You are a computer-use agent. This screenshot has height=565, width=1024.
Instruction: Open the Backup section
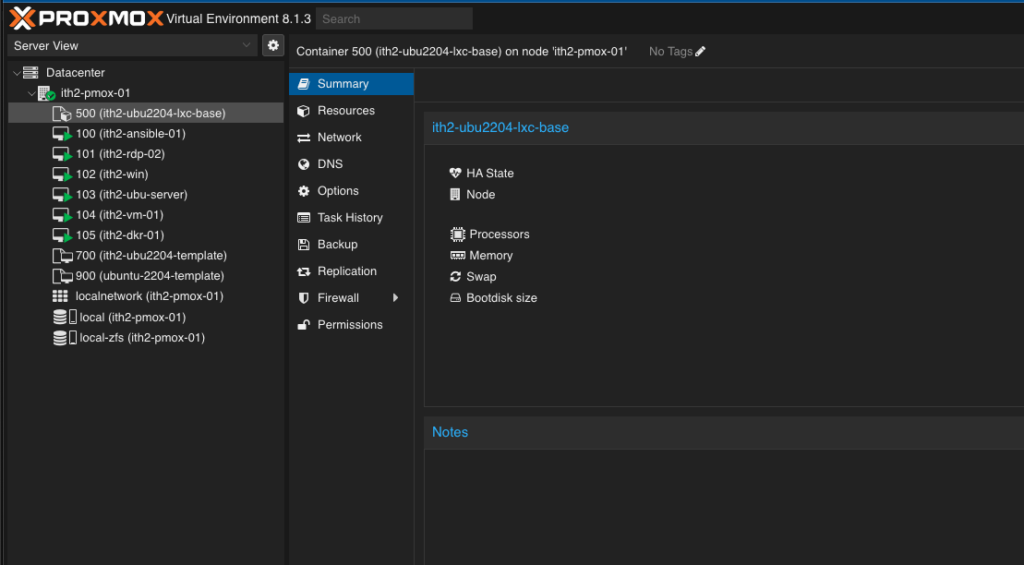351,244
